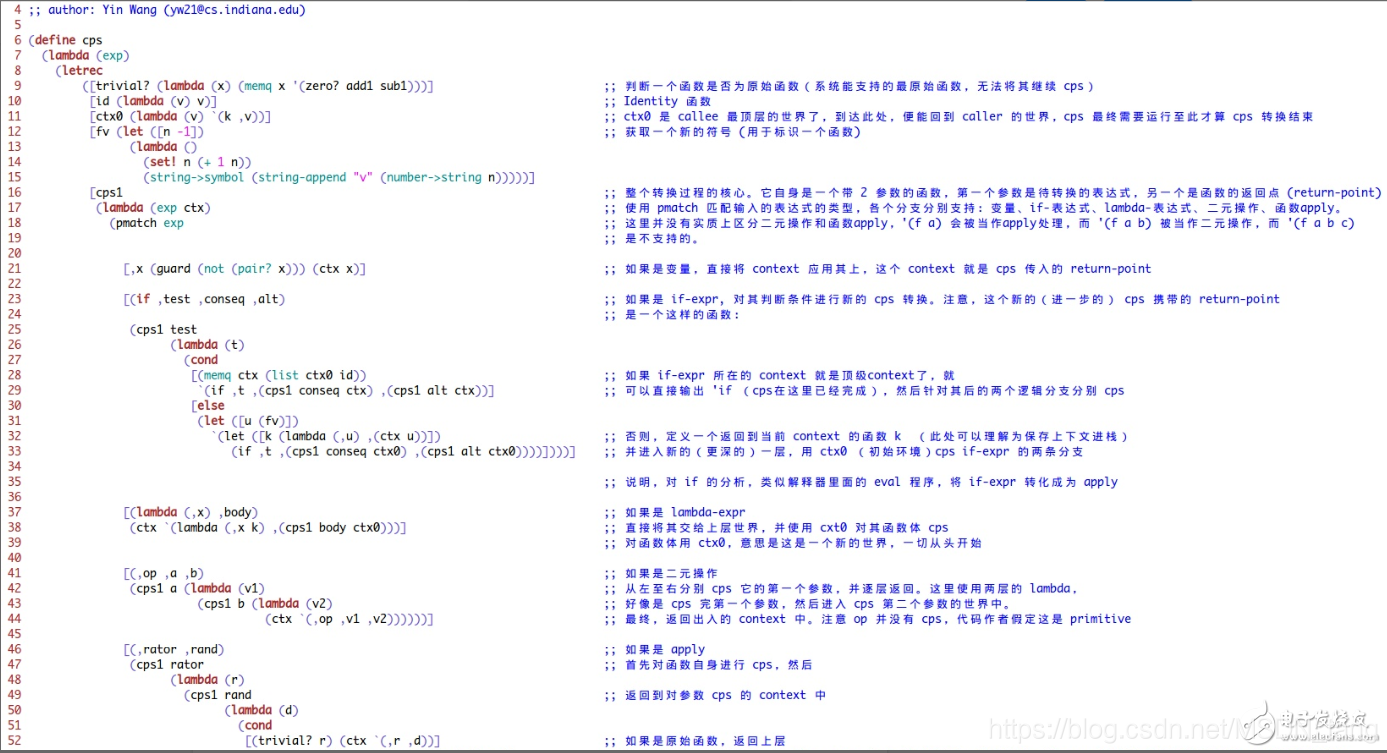
Task: Click the "(cond" on line 27
Action: click(x=200, y=360)
